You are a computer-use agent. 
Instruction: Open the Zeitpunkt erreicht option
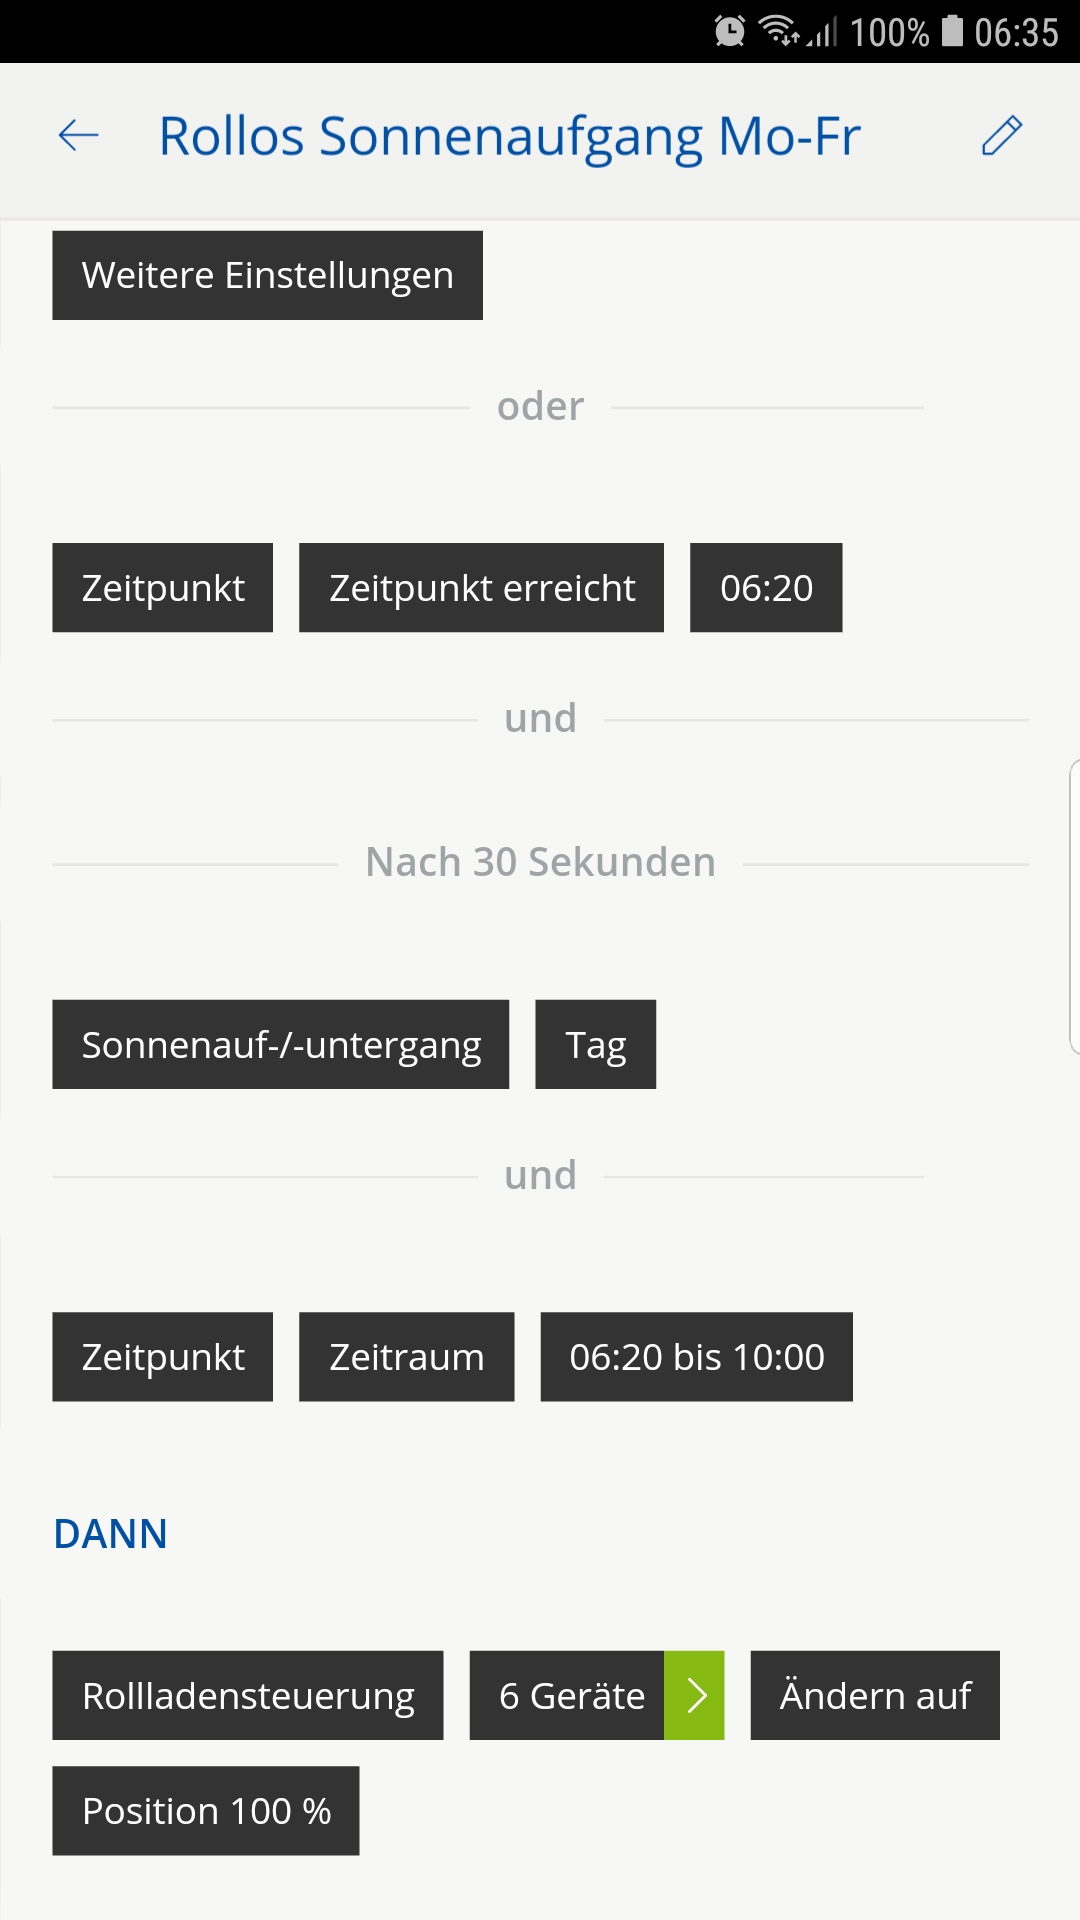[481, 588]
